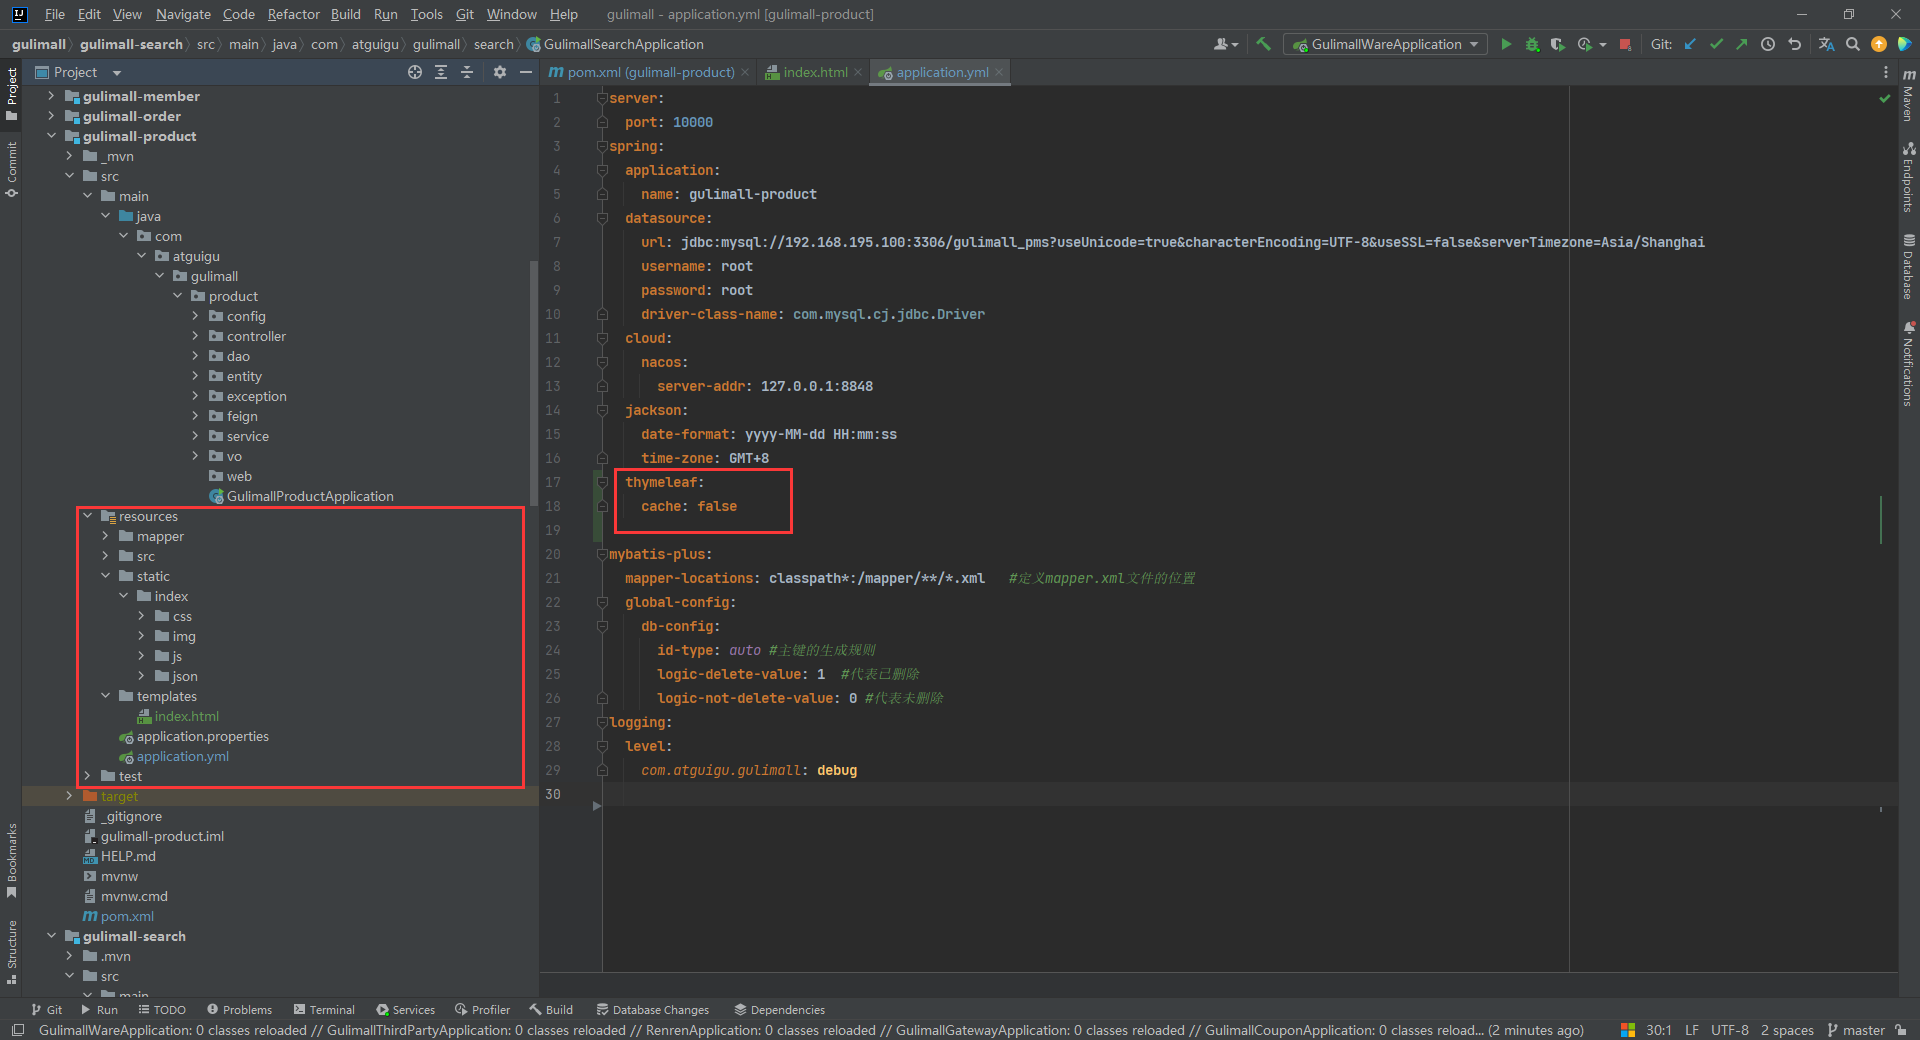Open the GulimallWareApplication run configuration dropdown
1920x1040 pixels.
(1386, 44)
